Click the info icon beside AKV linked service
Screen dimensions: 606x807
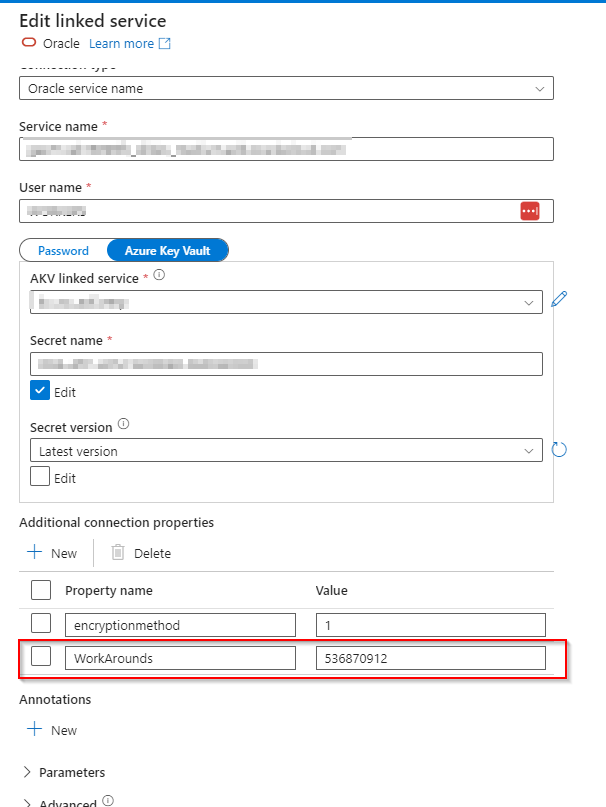pos(159,275)
